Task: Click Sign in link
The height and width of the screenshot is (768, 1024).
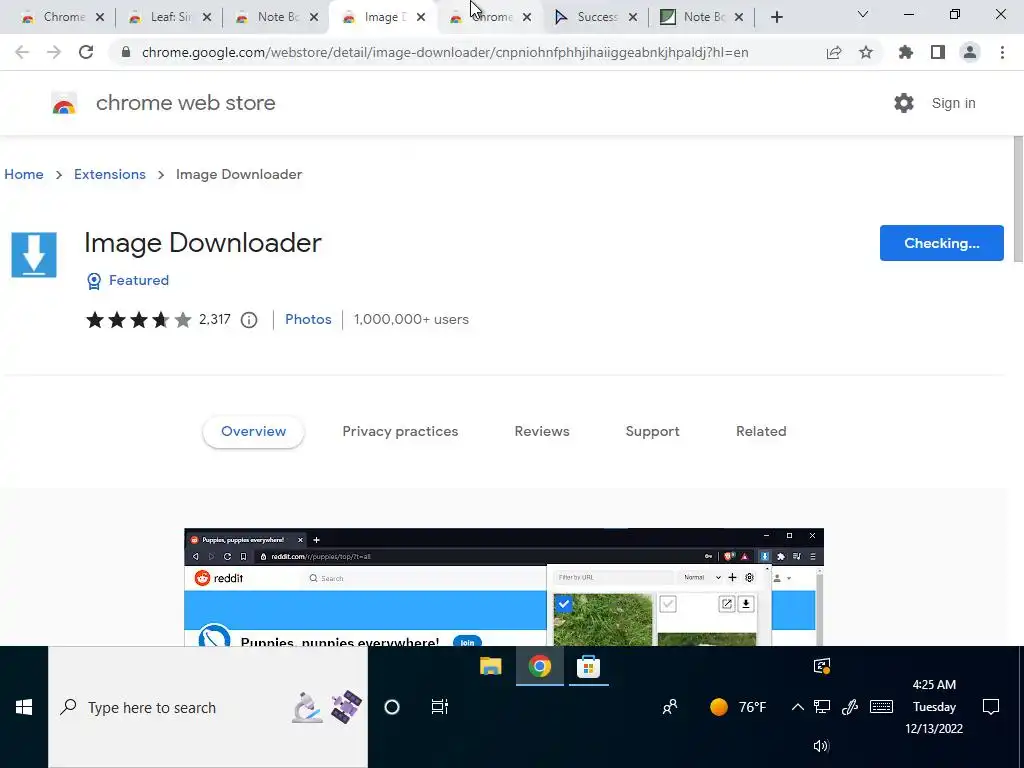Action: tap(953, 103)
